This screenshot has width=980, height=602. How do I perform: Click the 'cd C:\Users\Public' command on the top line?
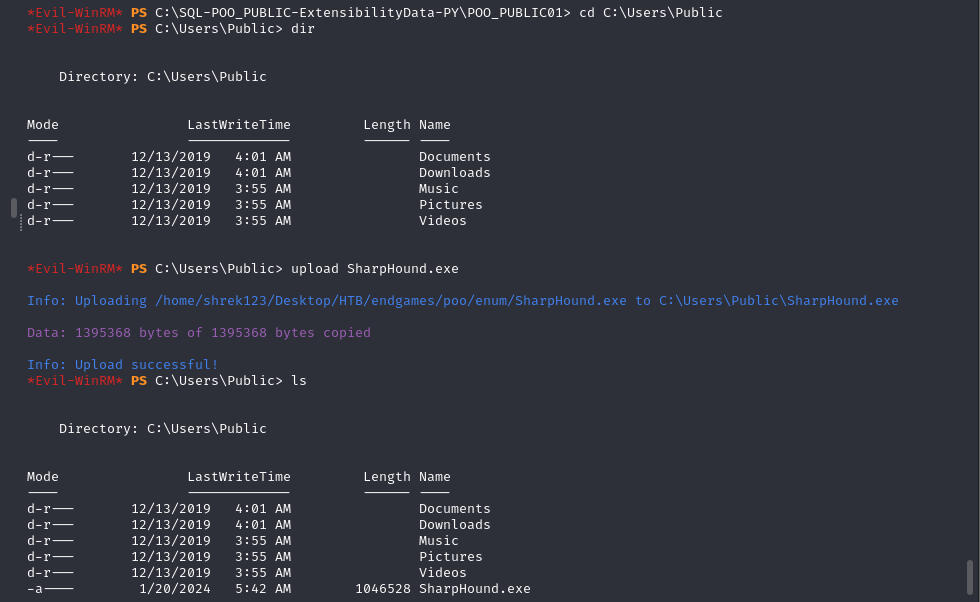click(650, 12)
